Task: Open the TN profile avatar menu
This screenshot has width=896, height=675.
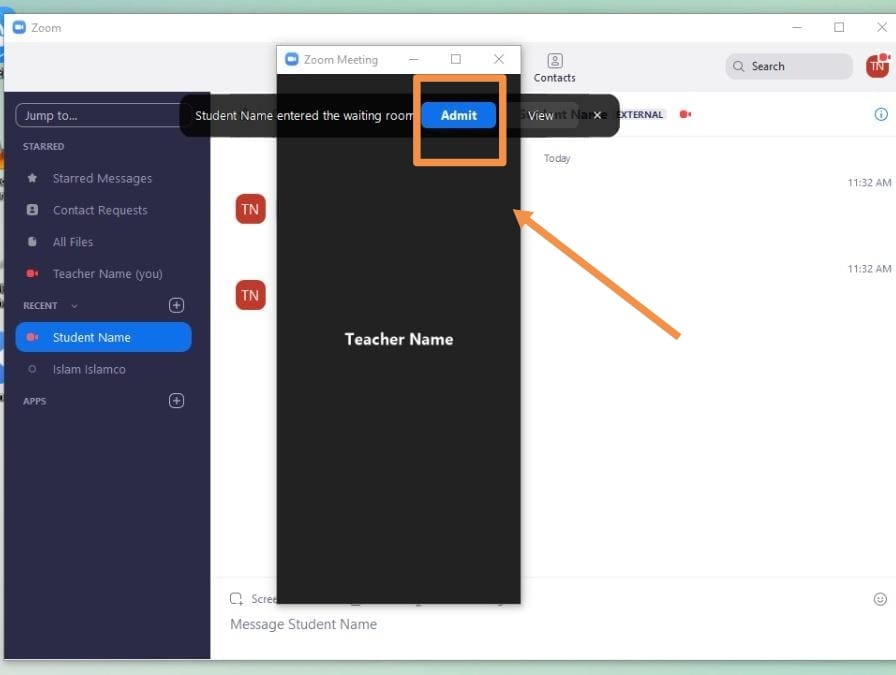Action: point(877,66)
